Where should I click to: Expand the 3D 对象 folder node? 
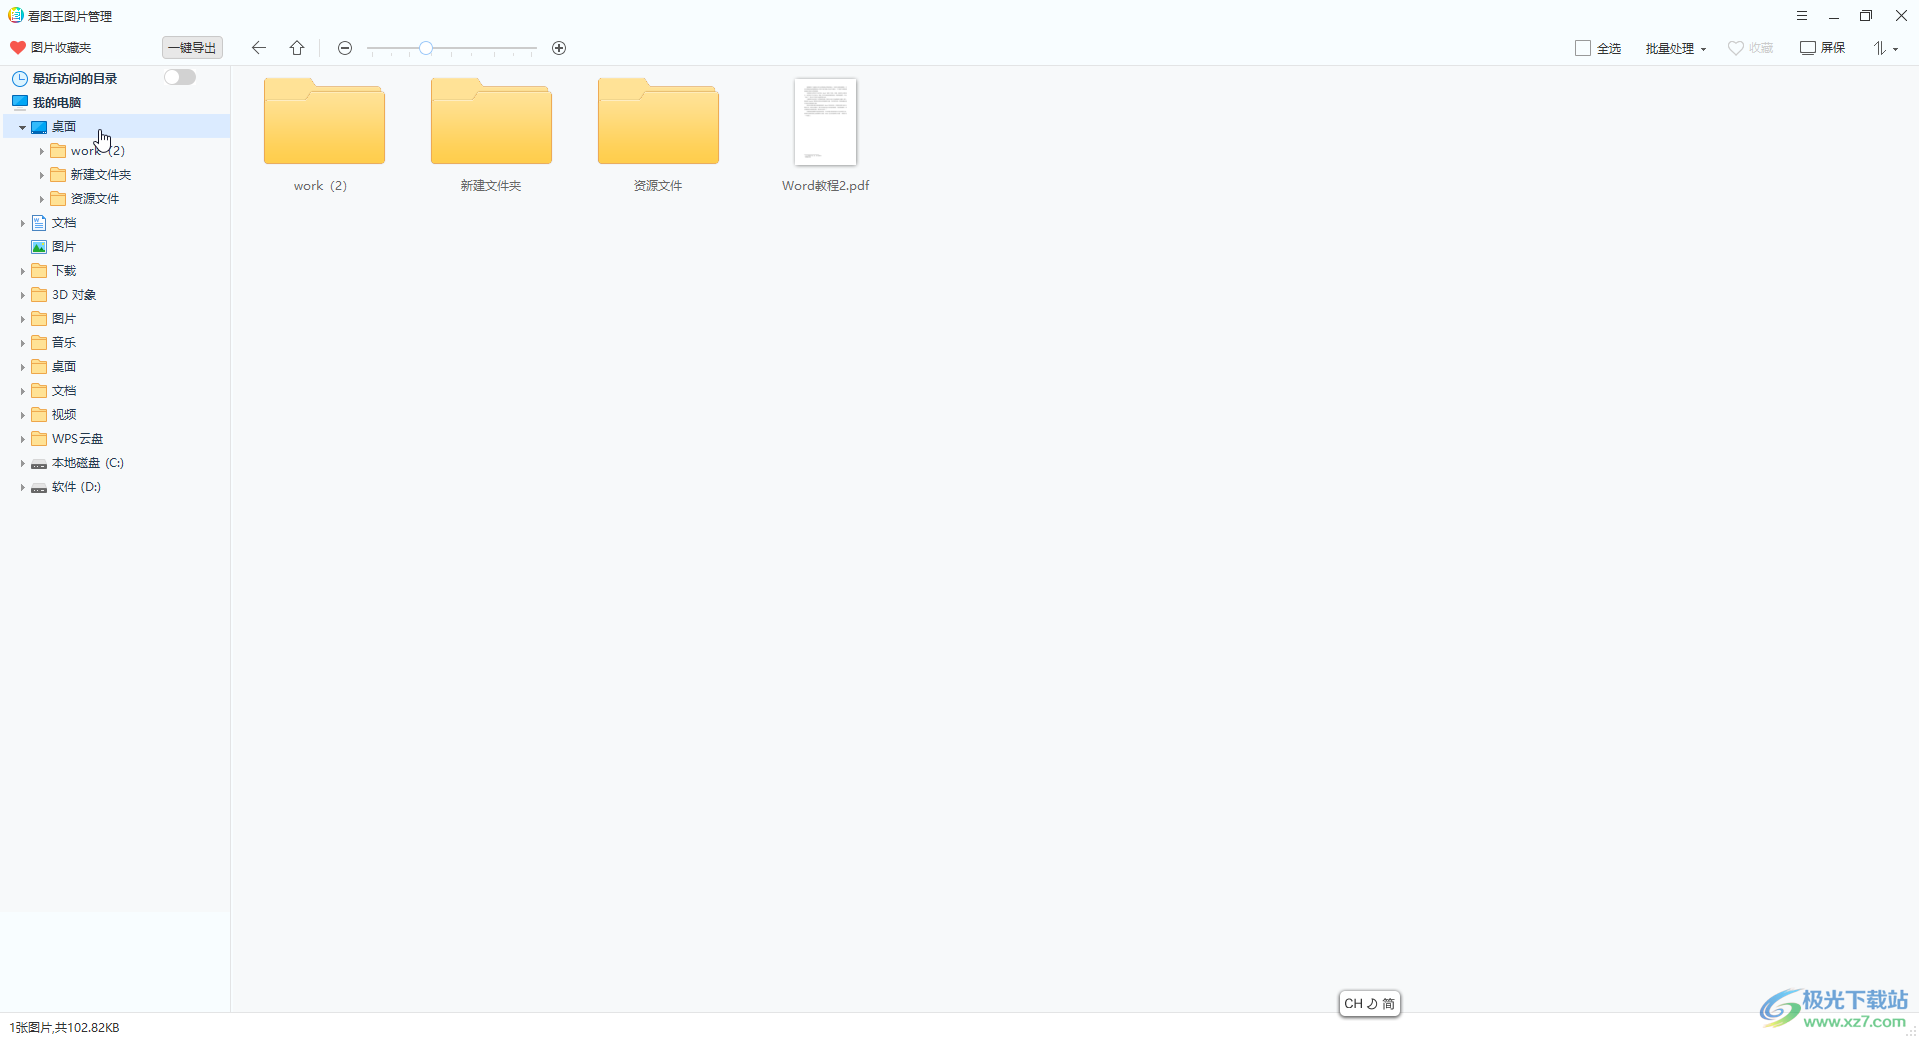point(22,295)
